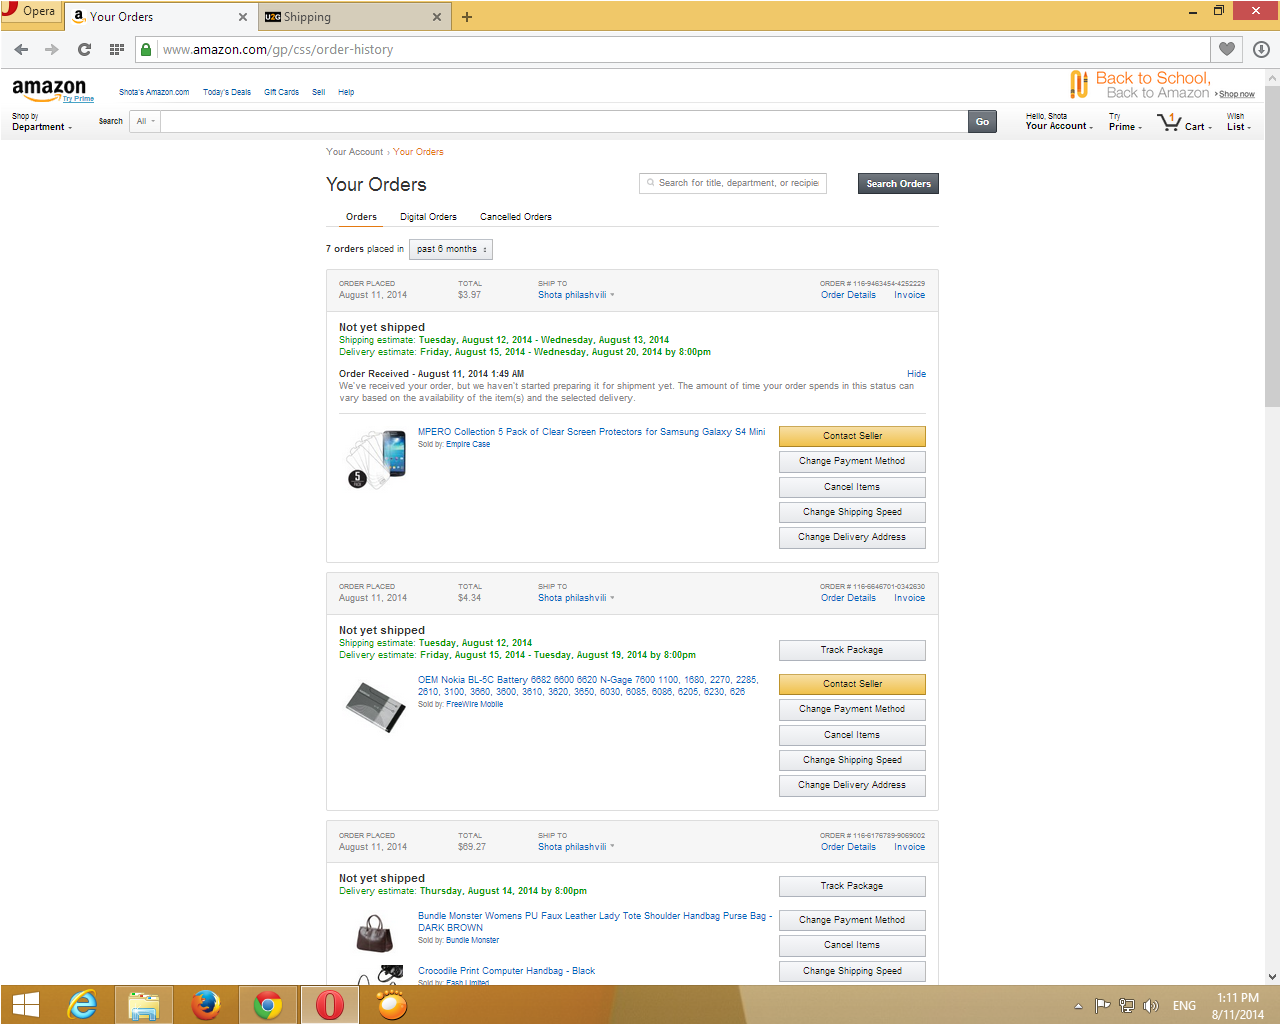Open downloads arrow icon in toolbar
Viewport: 1280px width, 1024px height.
coord(1261,49)
